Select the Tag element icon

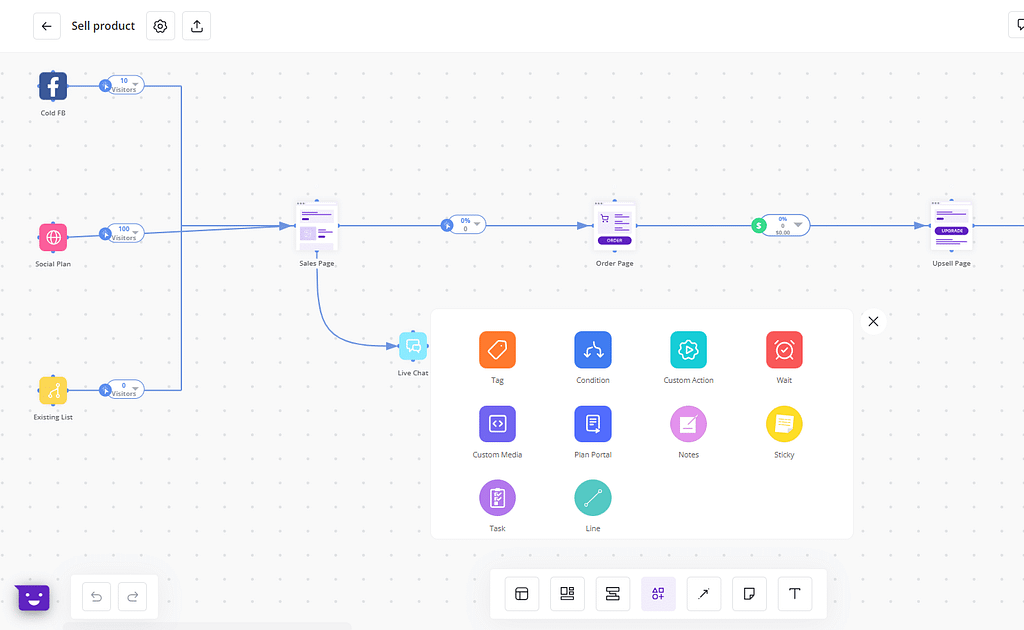[x=497, y=350]
